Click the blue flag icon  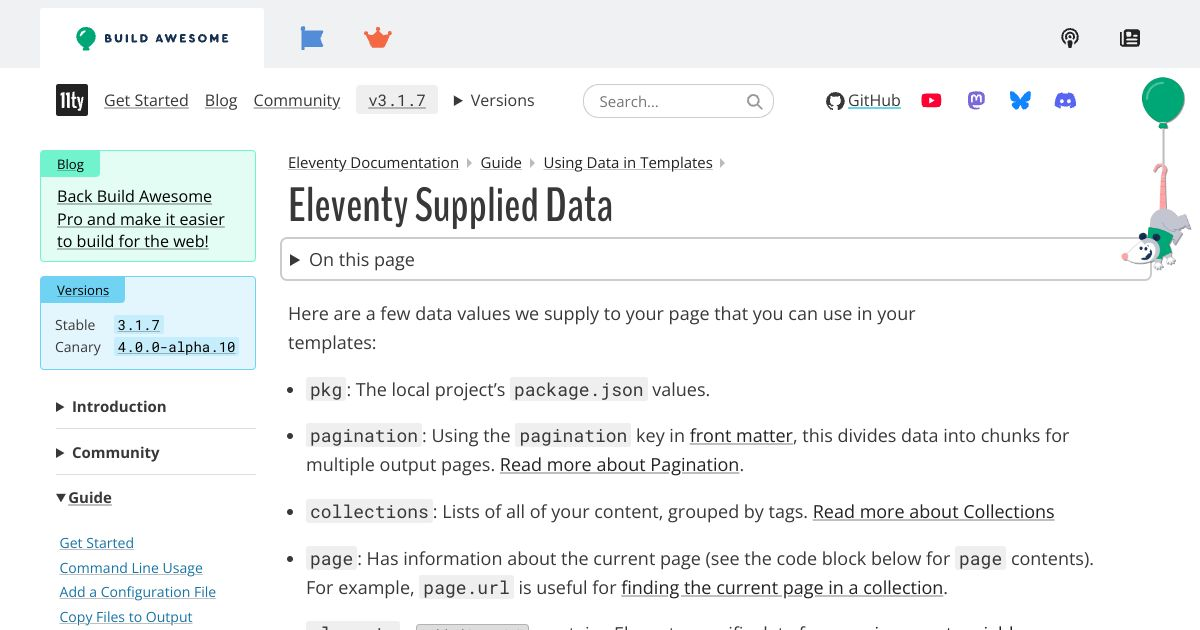(312, 38)
